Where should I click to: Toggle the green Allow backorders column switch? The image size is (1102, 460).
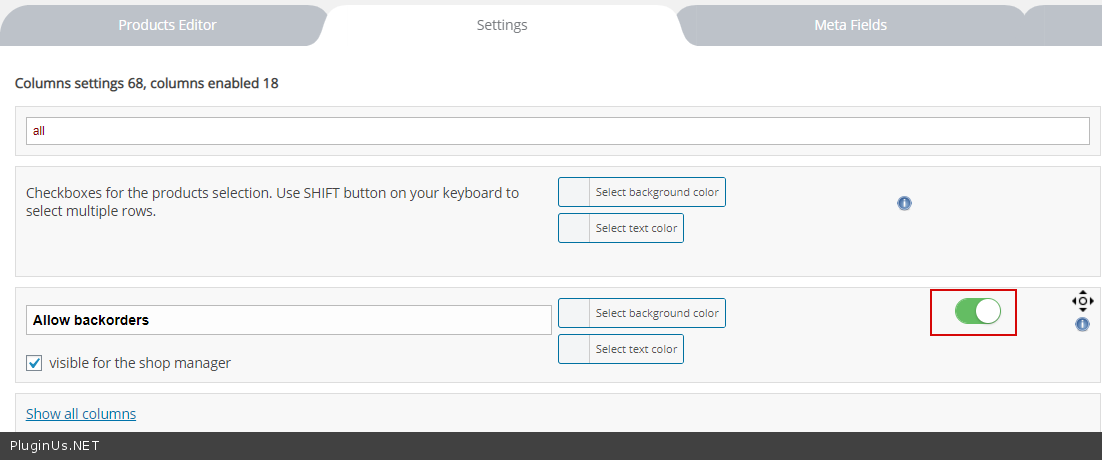pos(977,312)
